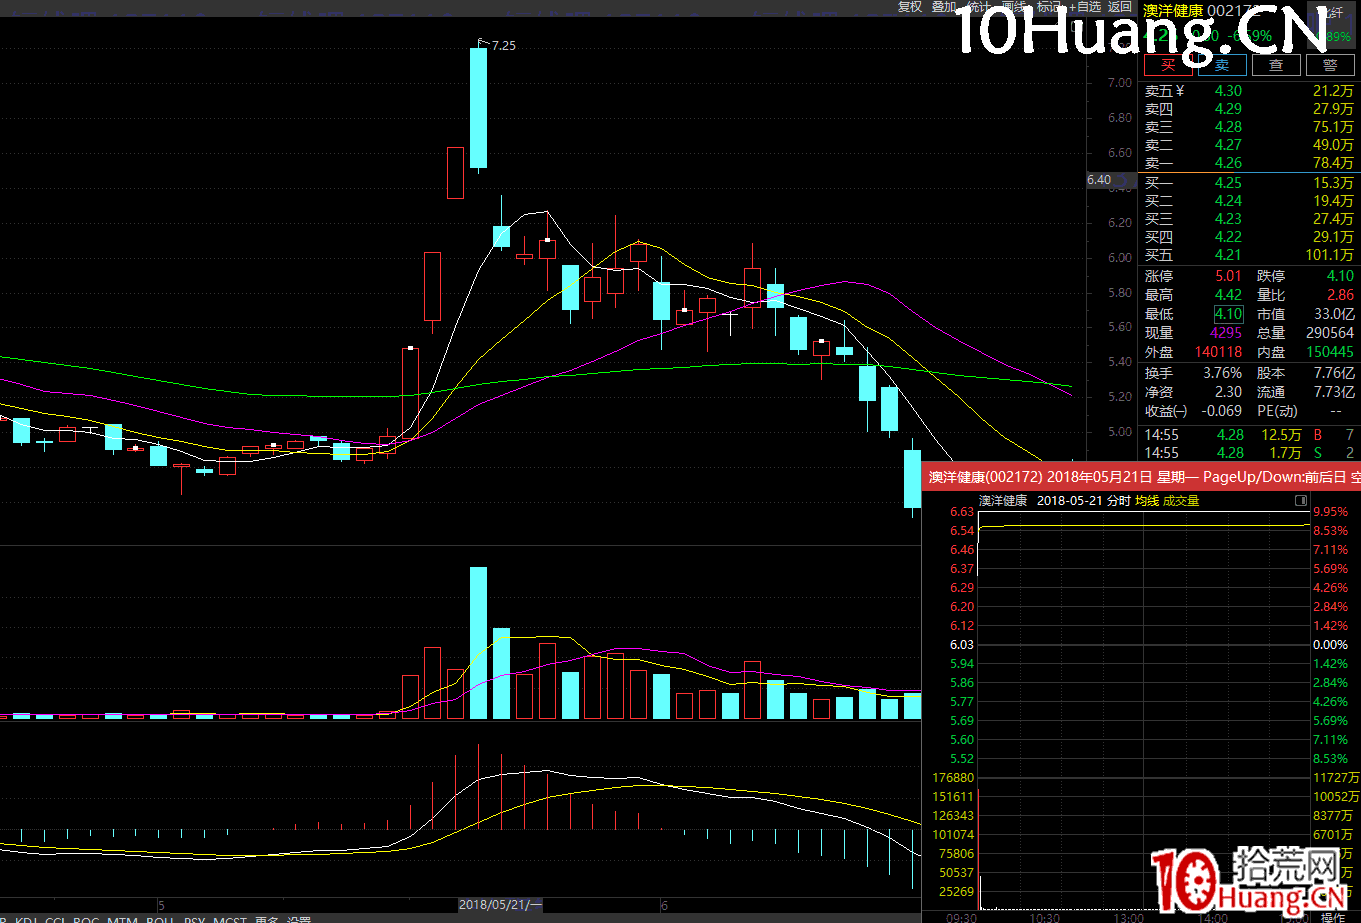1361x923 pixels.
Task: Toggle the panel icon in intraday popup header
Action: point(1301,500)
